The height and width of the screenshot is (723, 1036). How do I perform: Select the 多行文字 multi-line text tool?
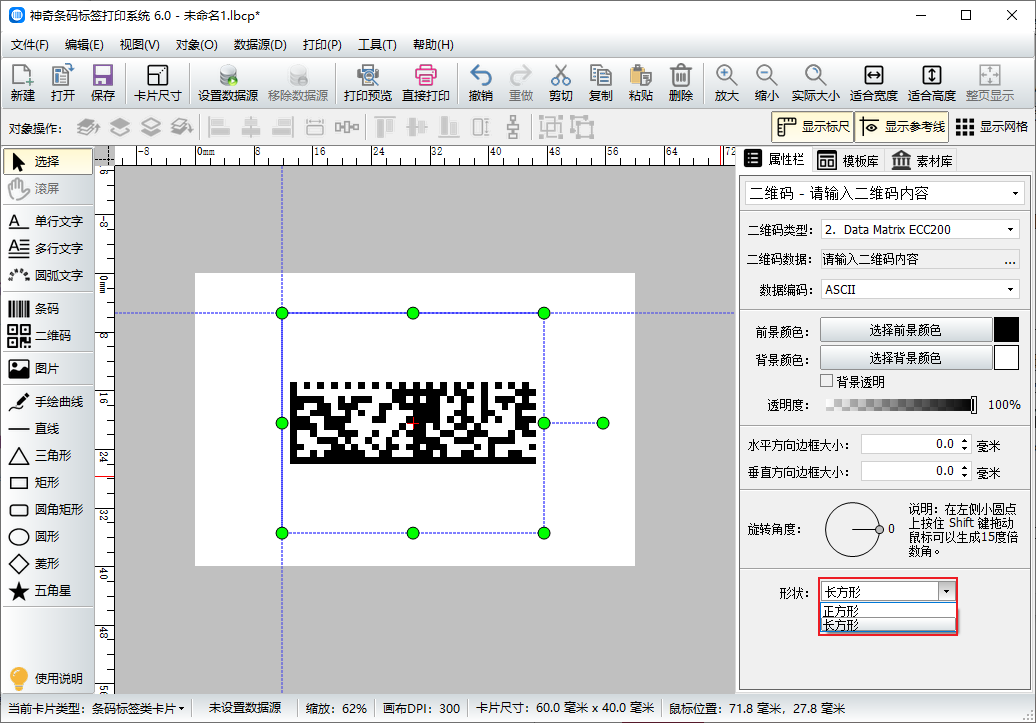coord(47,248)
